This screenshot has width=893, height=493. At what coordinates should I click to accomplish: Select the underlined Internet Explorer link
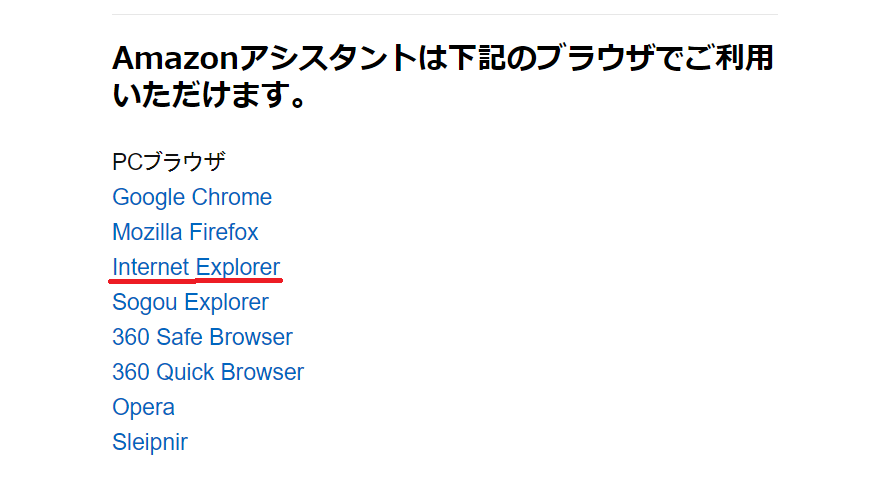click(x=196, y=267)
